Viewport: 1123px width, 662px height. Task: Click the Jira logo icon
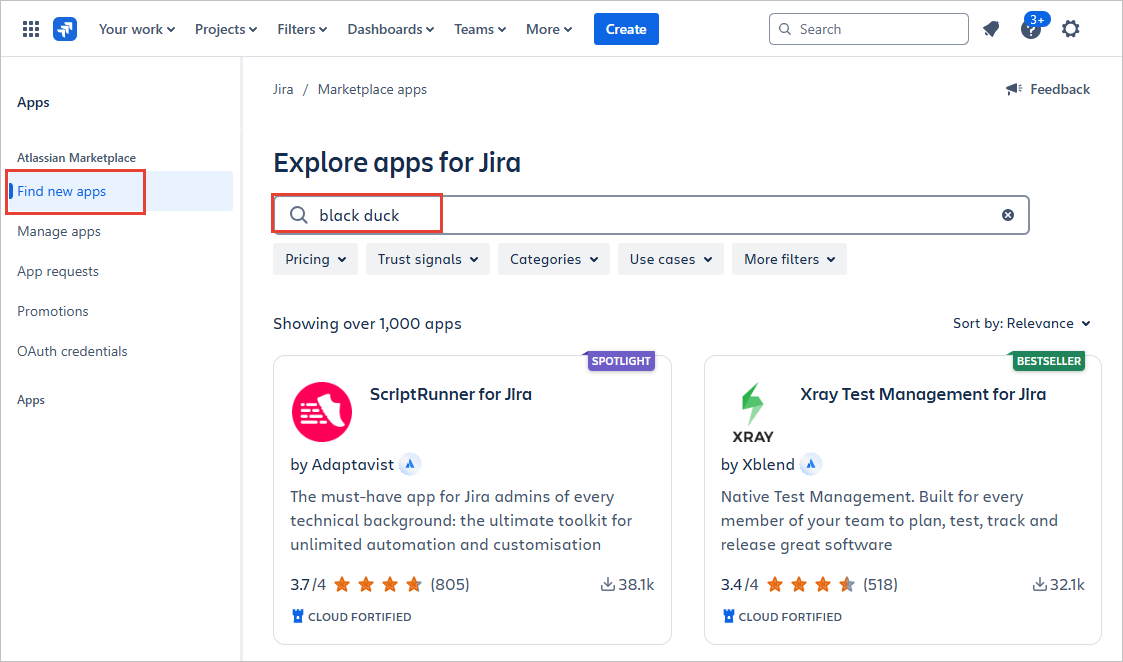[65, 29]
